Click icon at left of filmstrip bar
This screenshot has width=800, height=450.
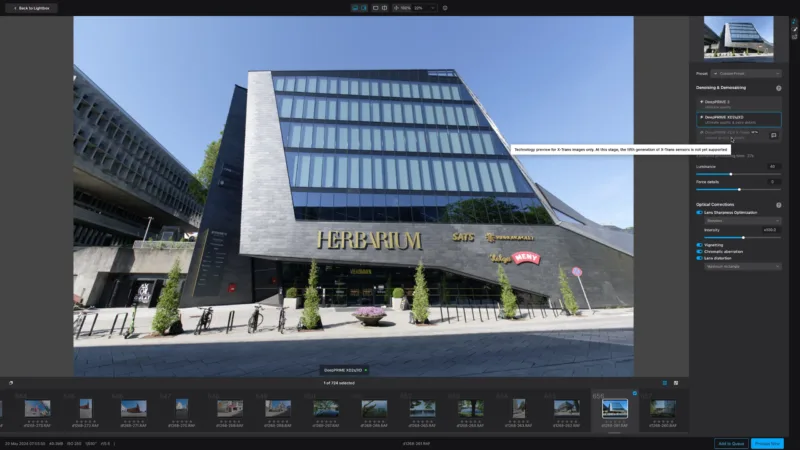[11, 383]
